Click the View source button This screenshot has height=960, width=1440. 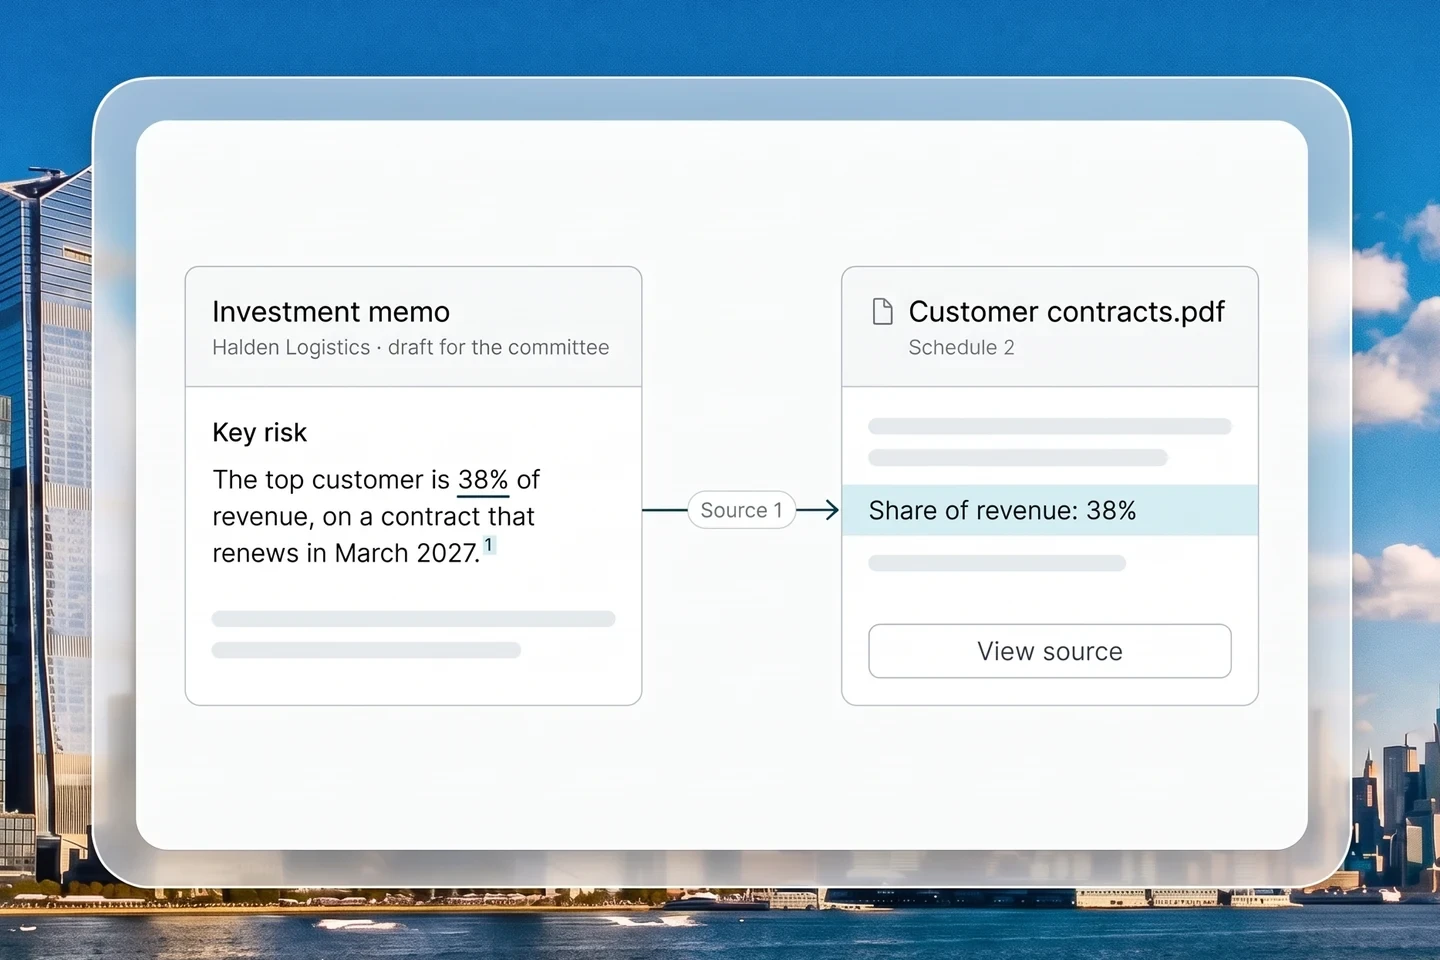[x=1049, y=651]
